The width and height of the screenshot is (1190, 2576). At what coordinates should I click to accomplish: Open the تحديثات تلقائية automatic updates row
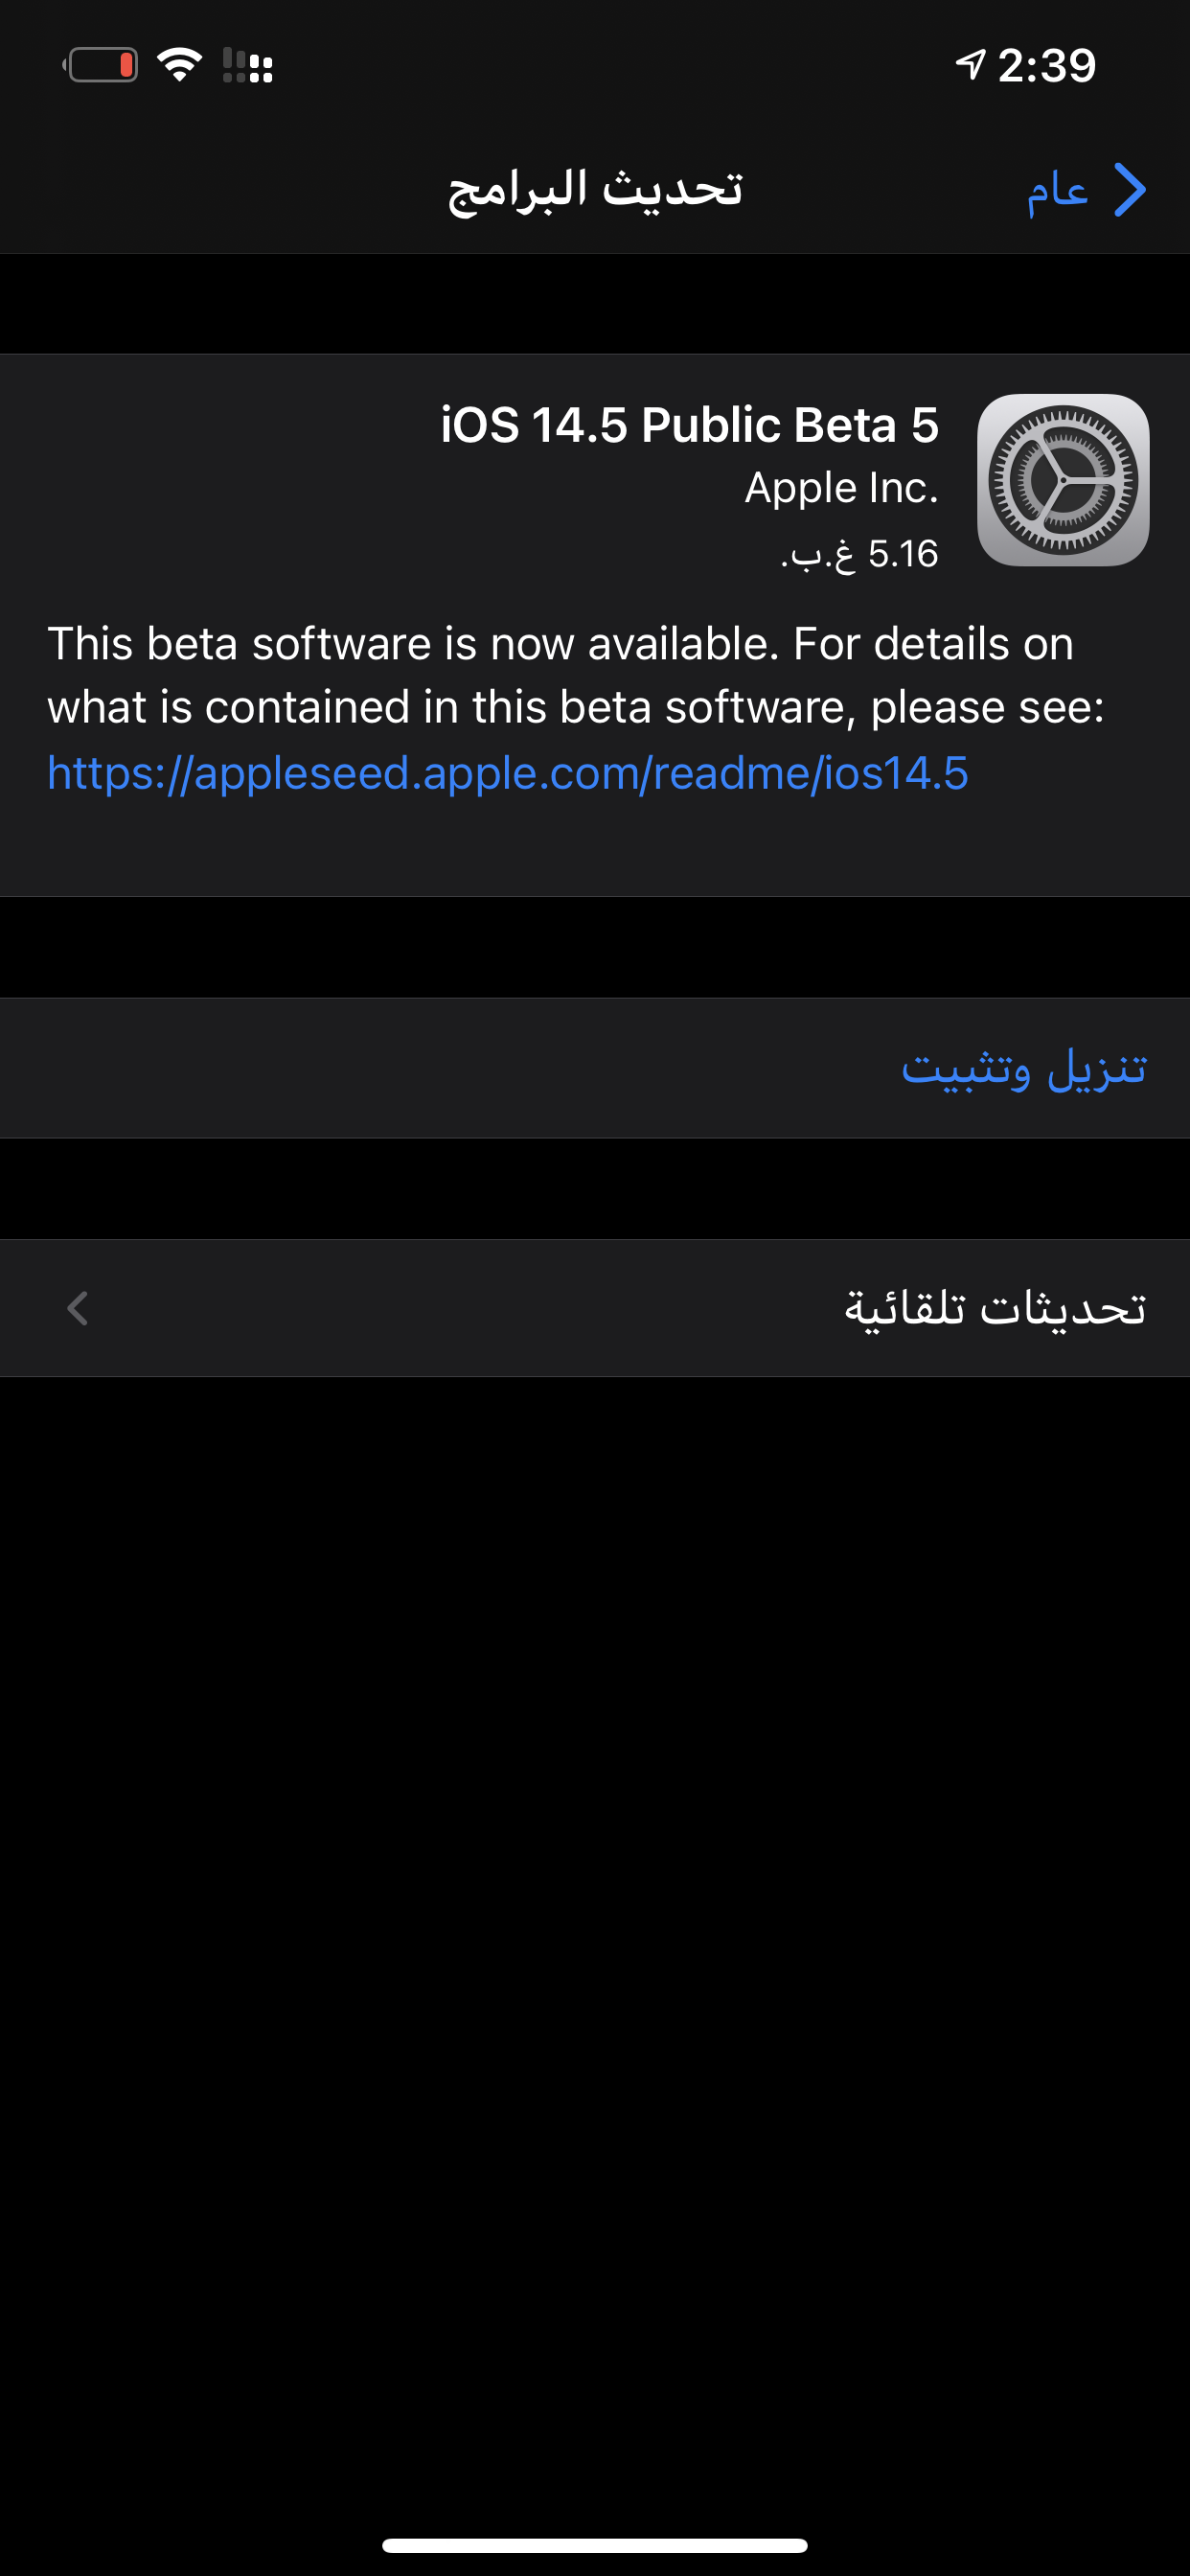595,1308
